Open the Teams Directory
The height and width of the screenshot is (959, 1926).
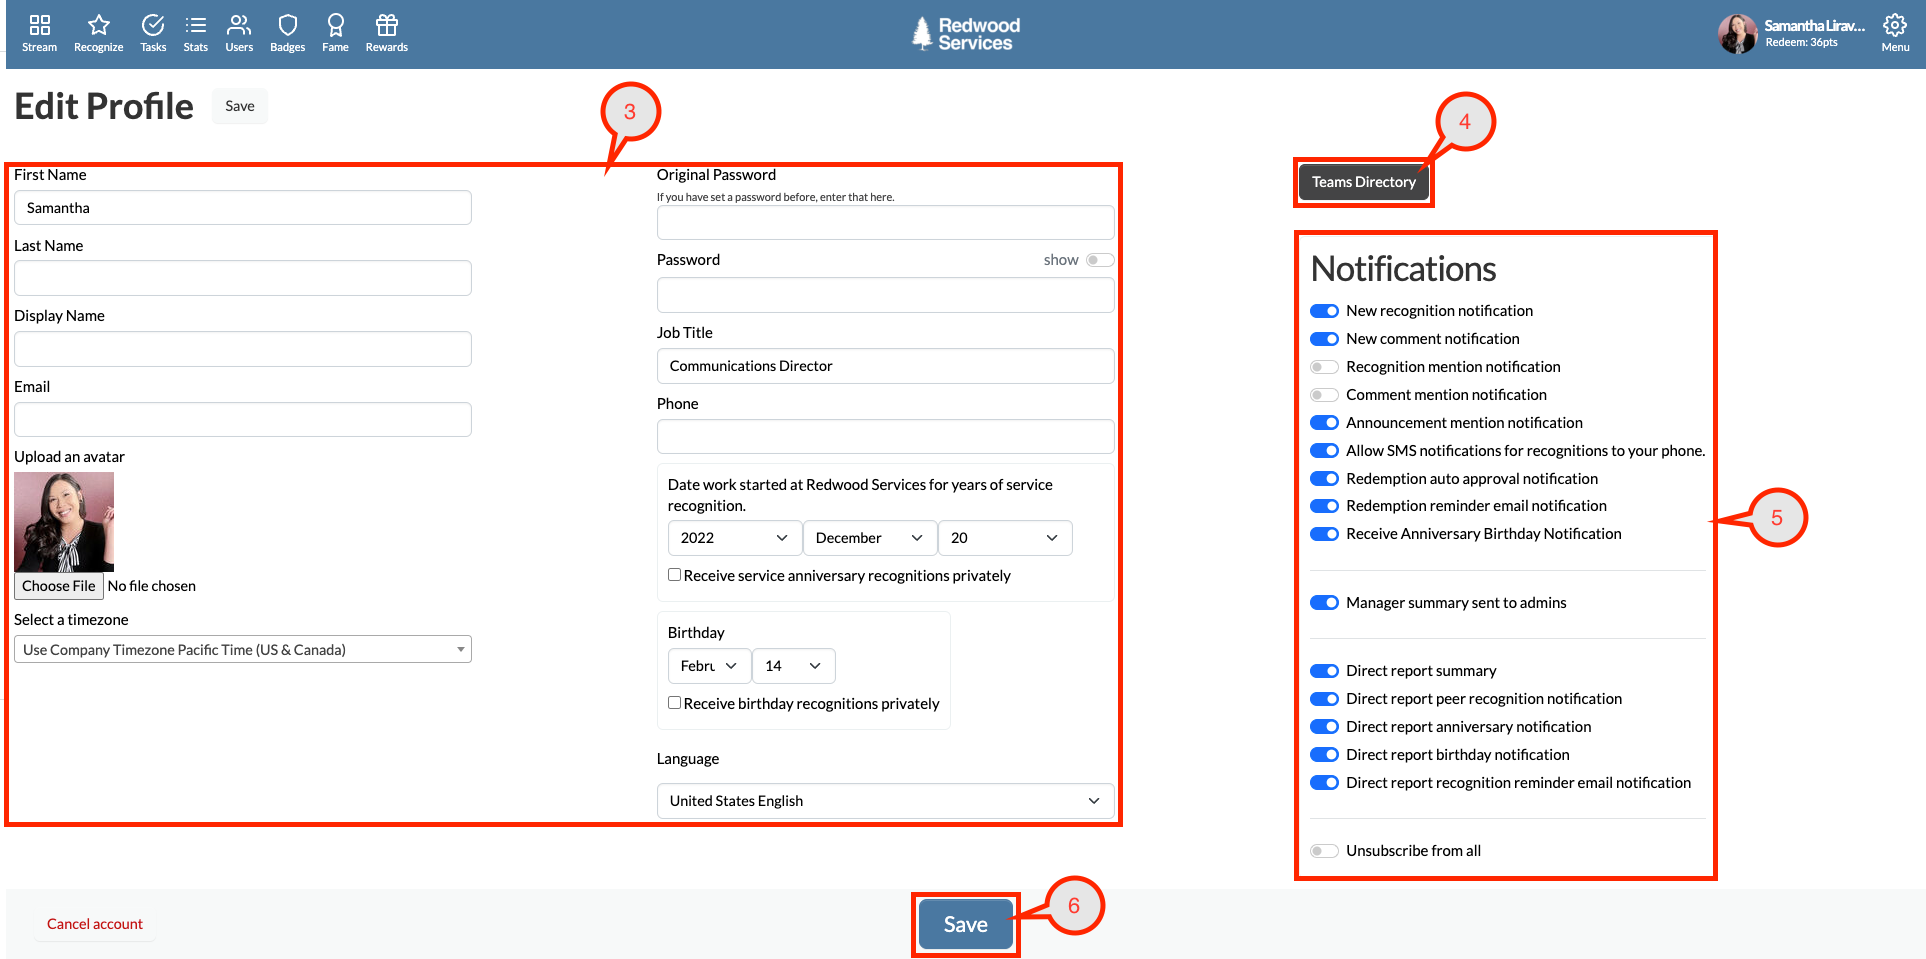point(1363,181)
